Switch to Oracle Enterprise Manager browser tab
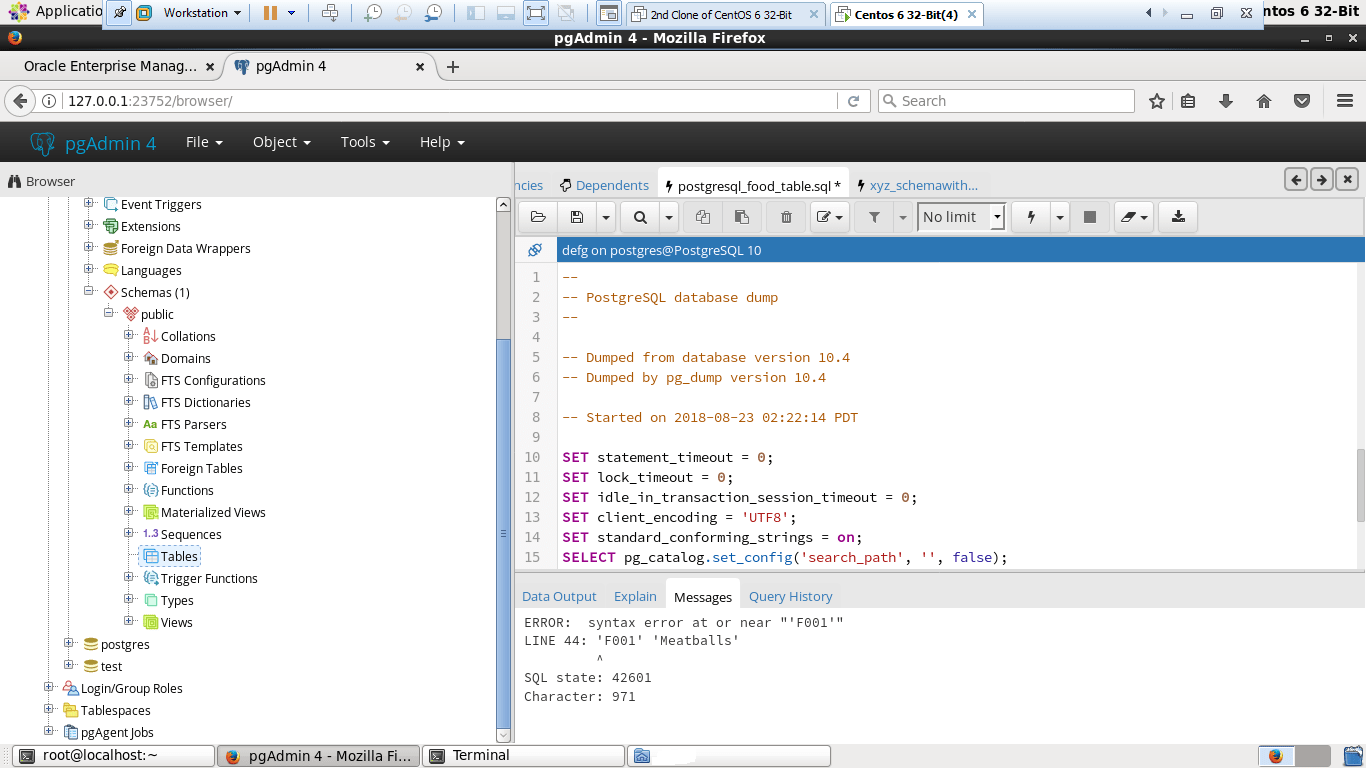This screenshot has width=1366, height=778. click(111, 67)
